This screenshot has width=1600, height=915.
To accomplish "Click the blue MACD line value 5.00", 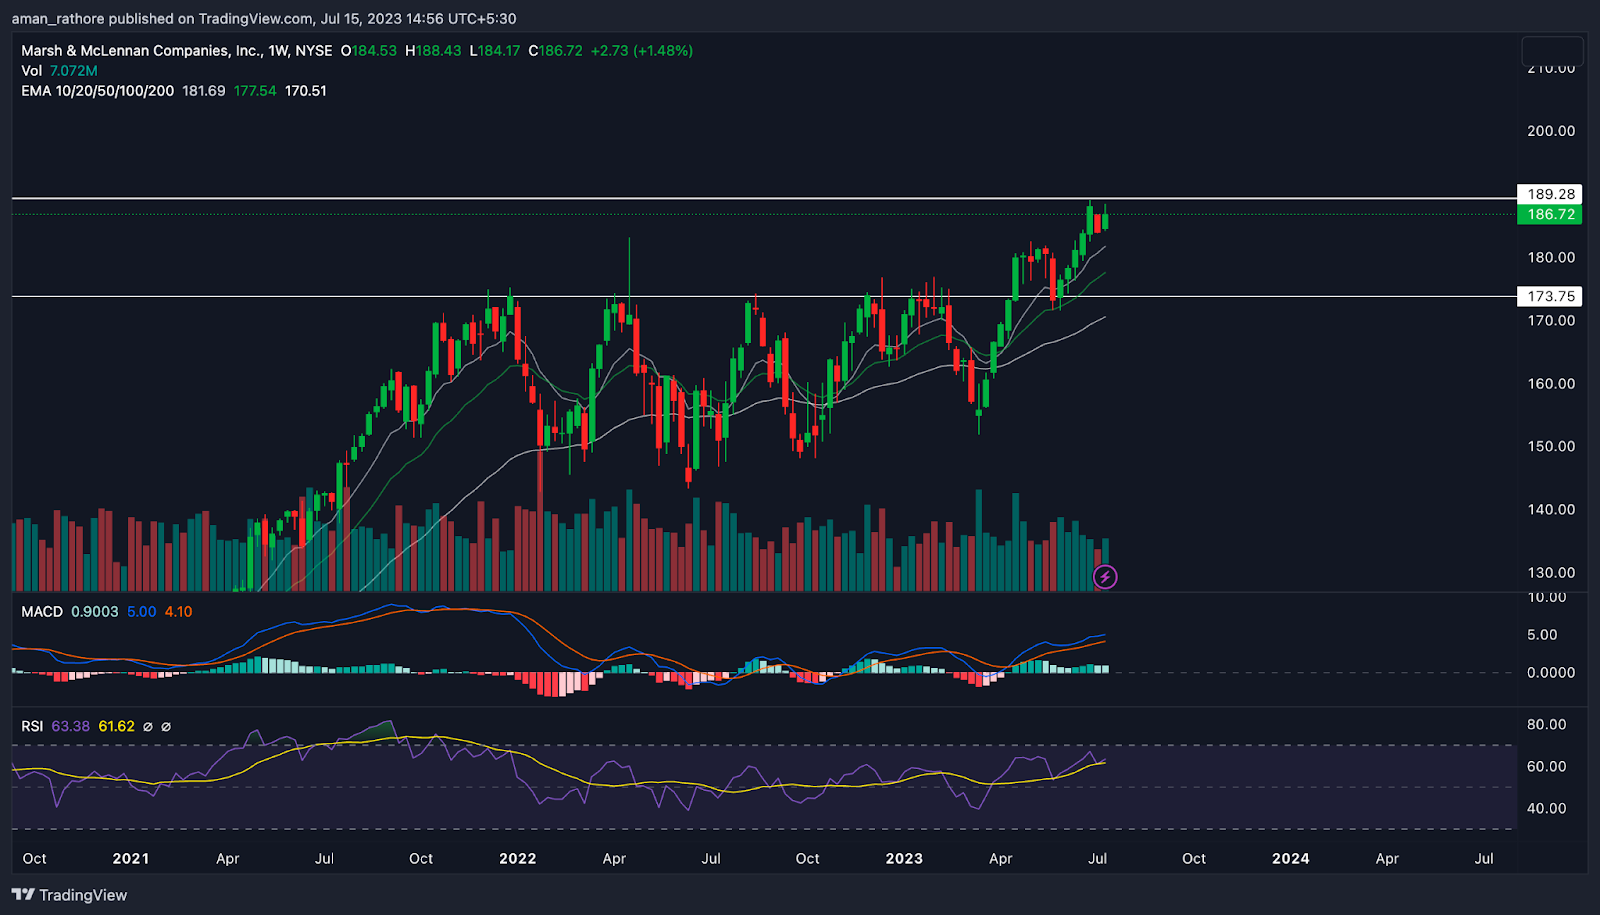I will pos(141,611).
